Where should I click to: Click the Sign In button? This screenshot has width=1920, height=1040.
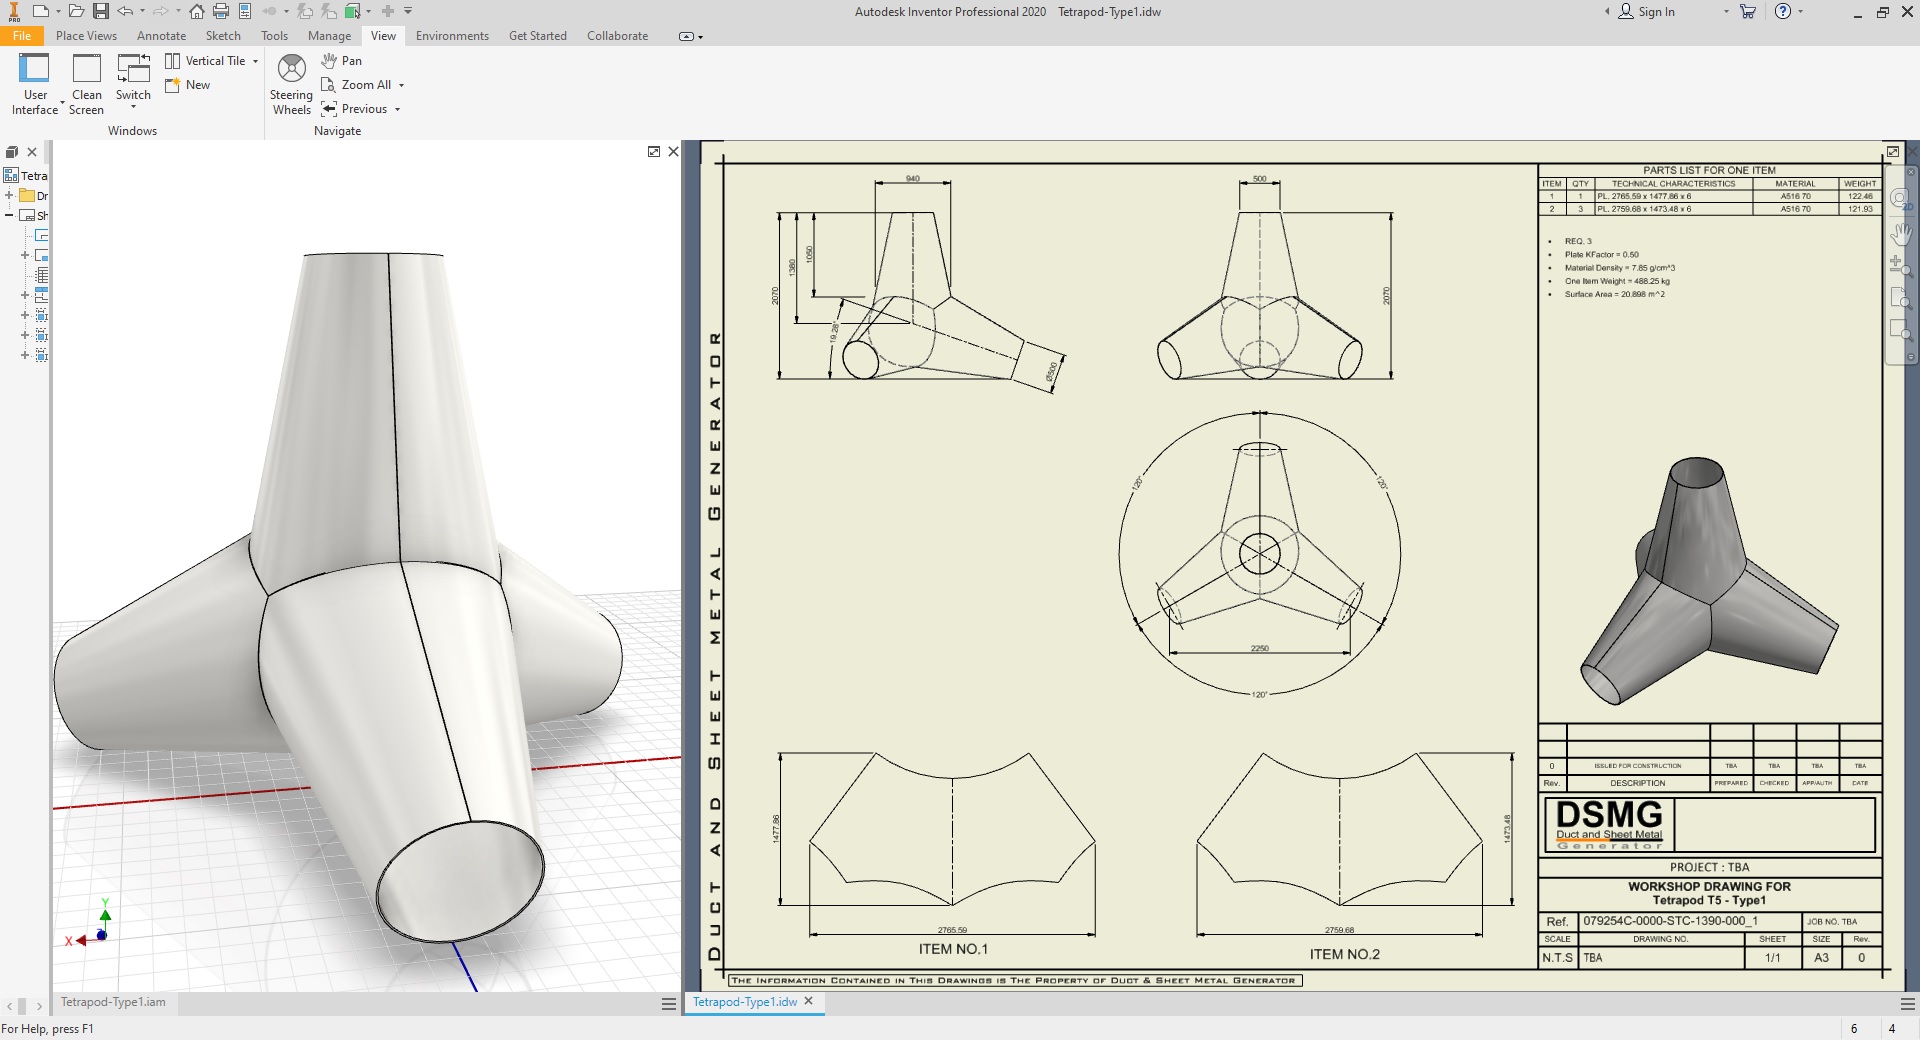[1647, 12]
